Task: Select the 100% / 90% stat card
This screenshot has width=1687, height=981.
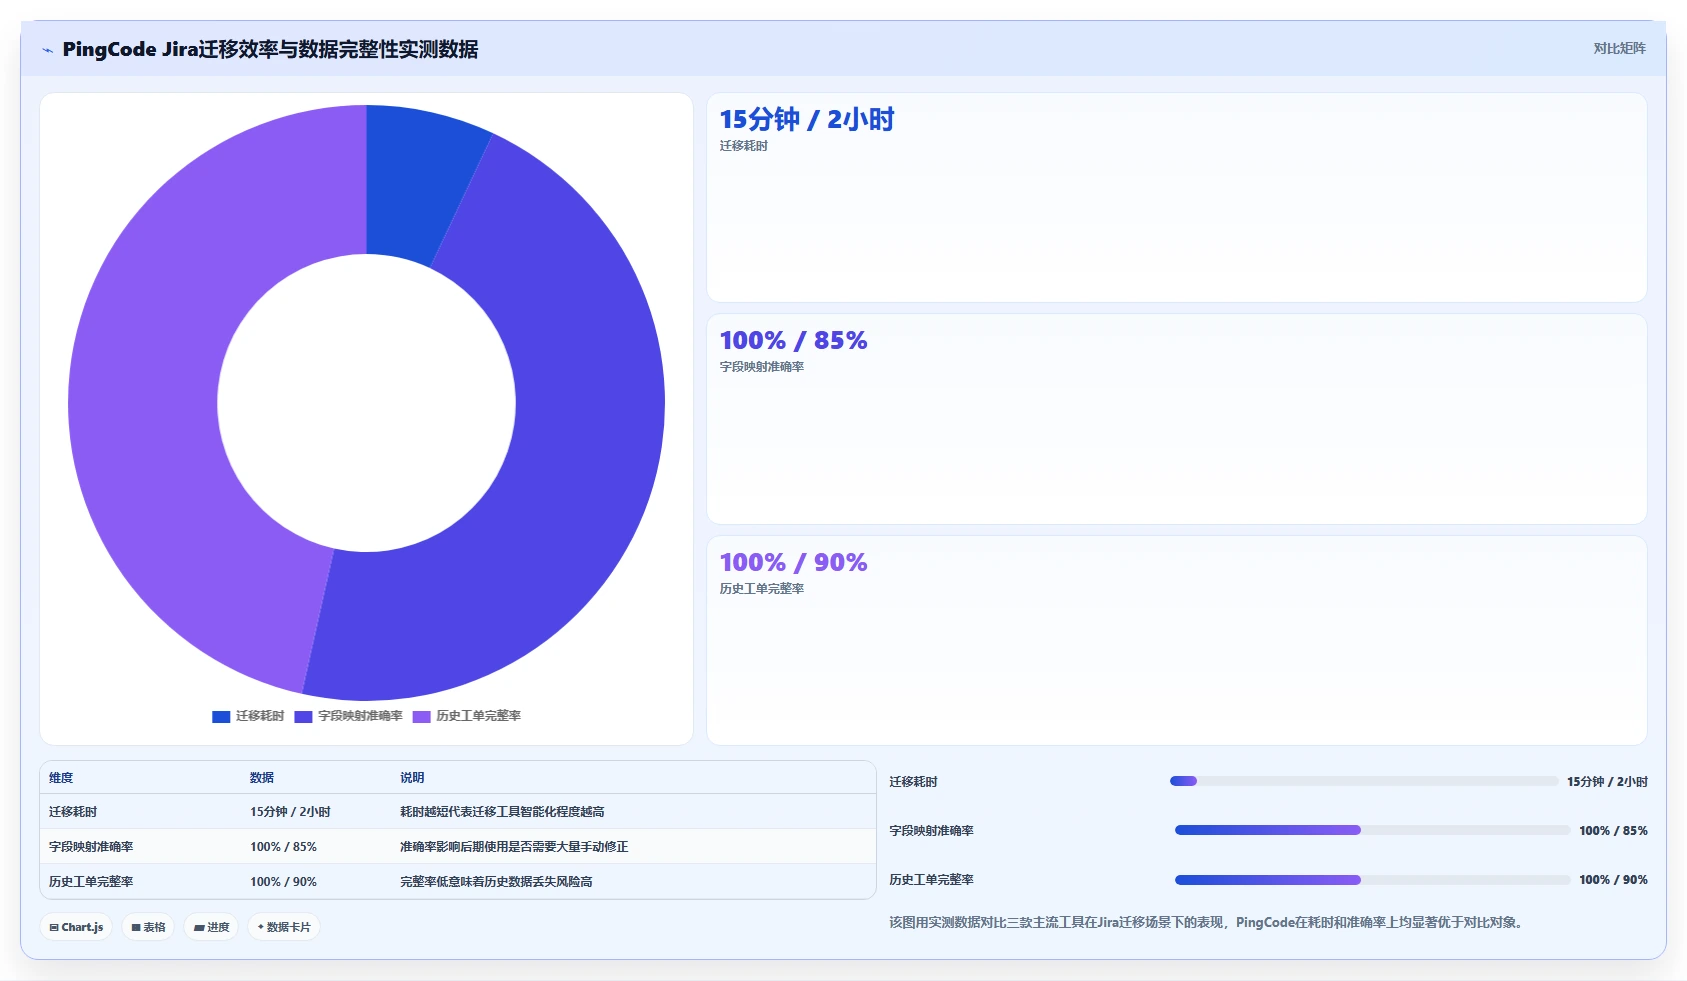Action: 1176,640
